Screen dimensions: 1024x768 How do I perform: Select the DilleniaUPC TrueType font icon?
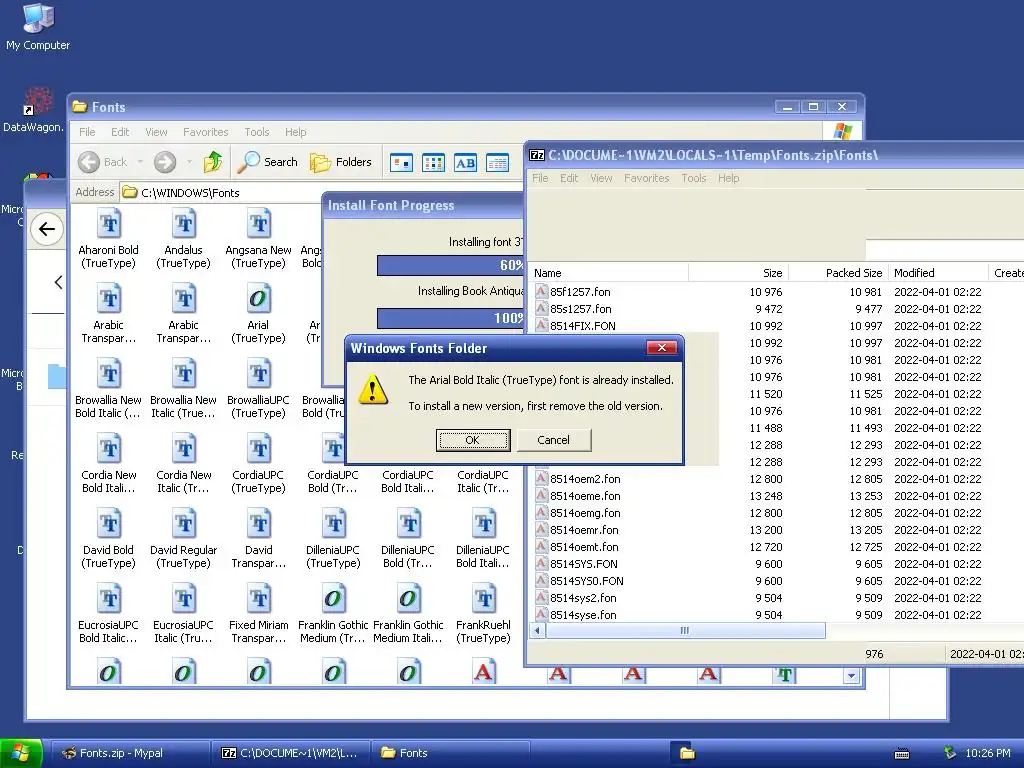[334, 524]
